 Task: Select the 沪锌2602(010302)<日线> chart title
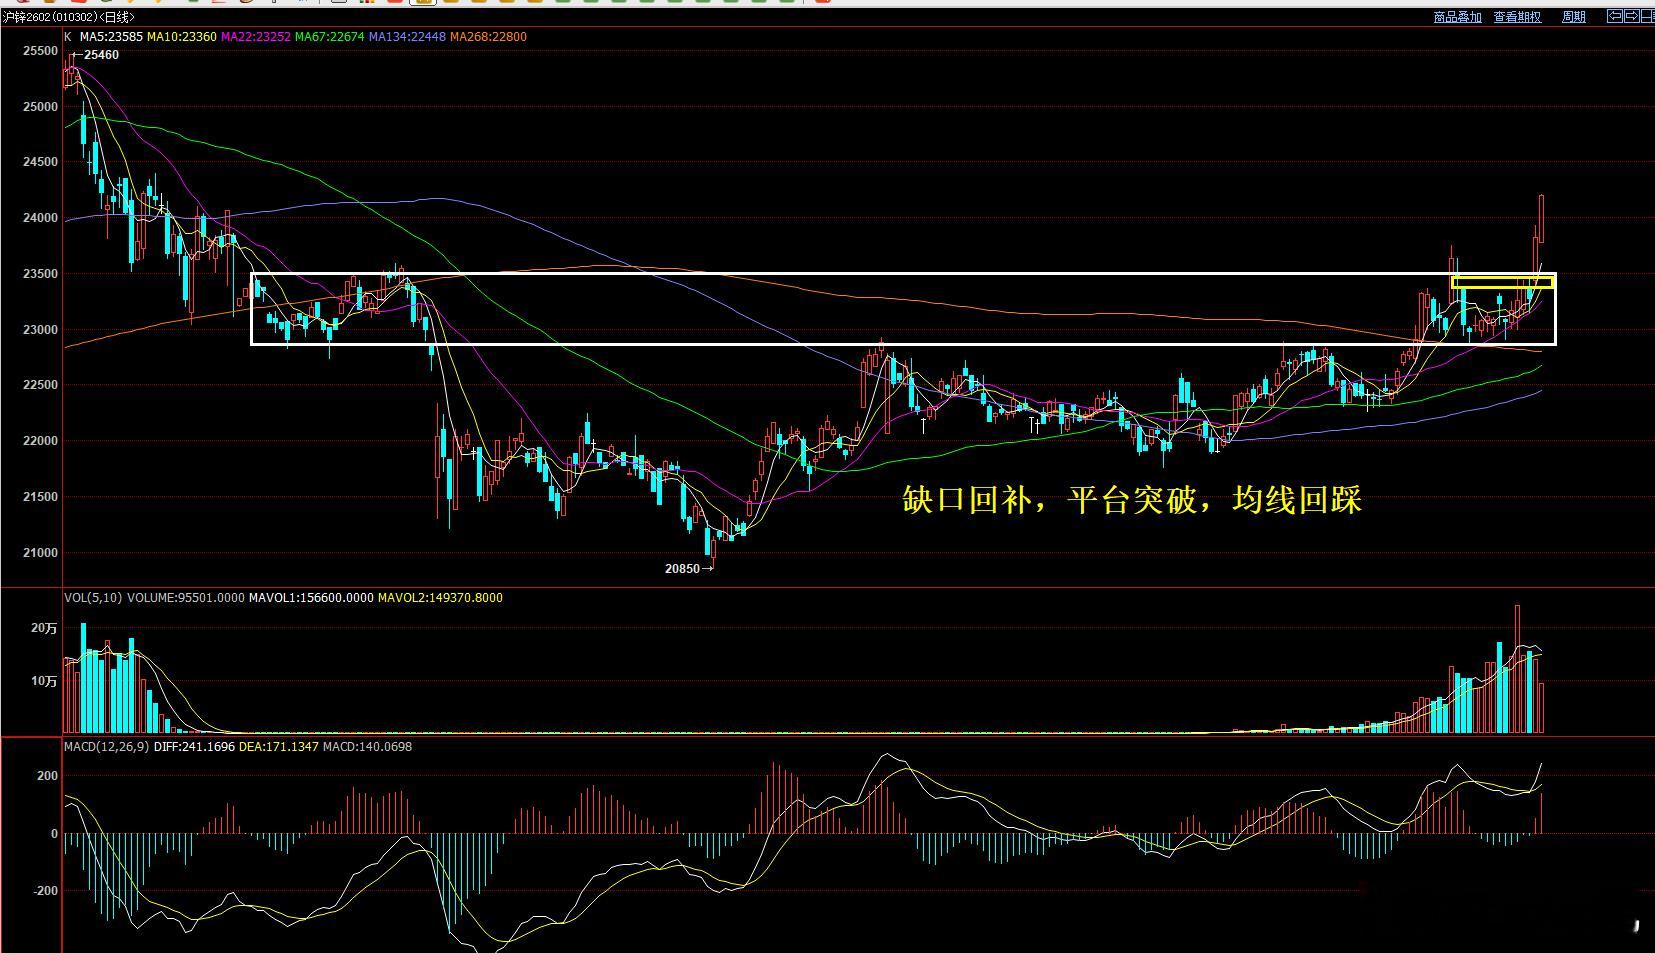68,17
